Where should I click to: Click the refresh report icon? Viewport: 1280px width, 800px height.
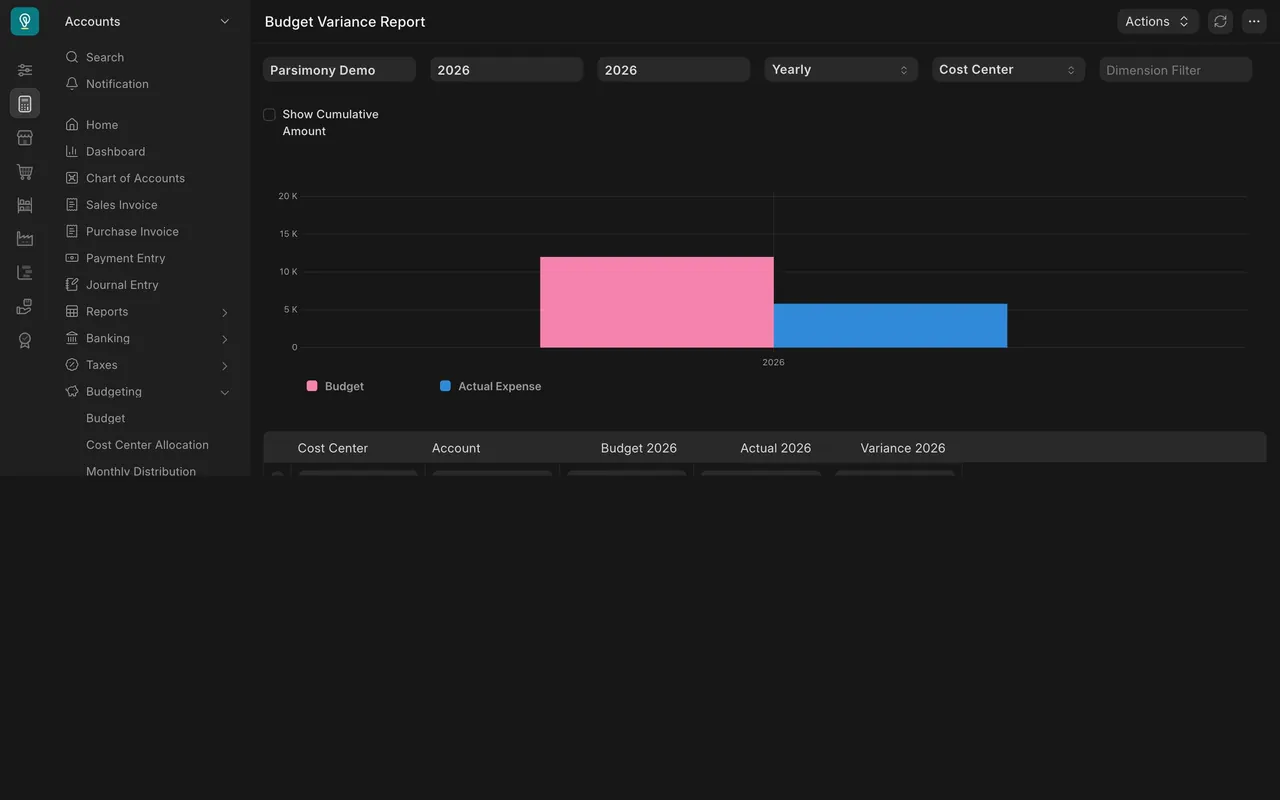[1220, 21]
